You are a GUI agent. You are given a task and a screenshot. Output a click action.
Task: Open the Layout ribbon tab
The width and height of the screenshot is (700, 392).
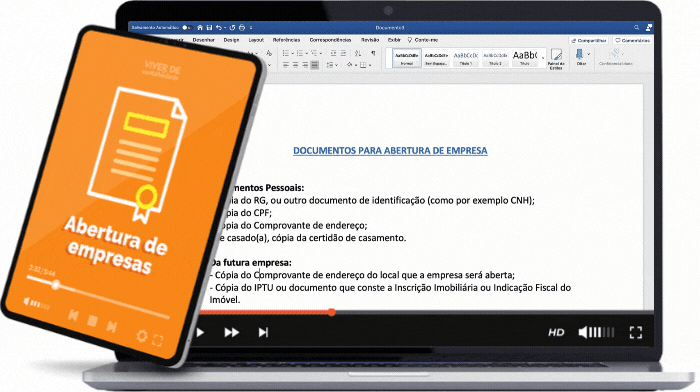[x=256, y=40]
